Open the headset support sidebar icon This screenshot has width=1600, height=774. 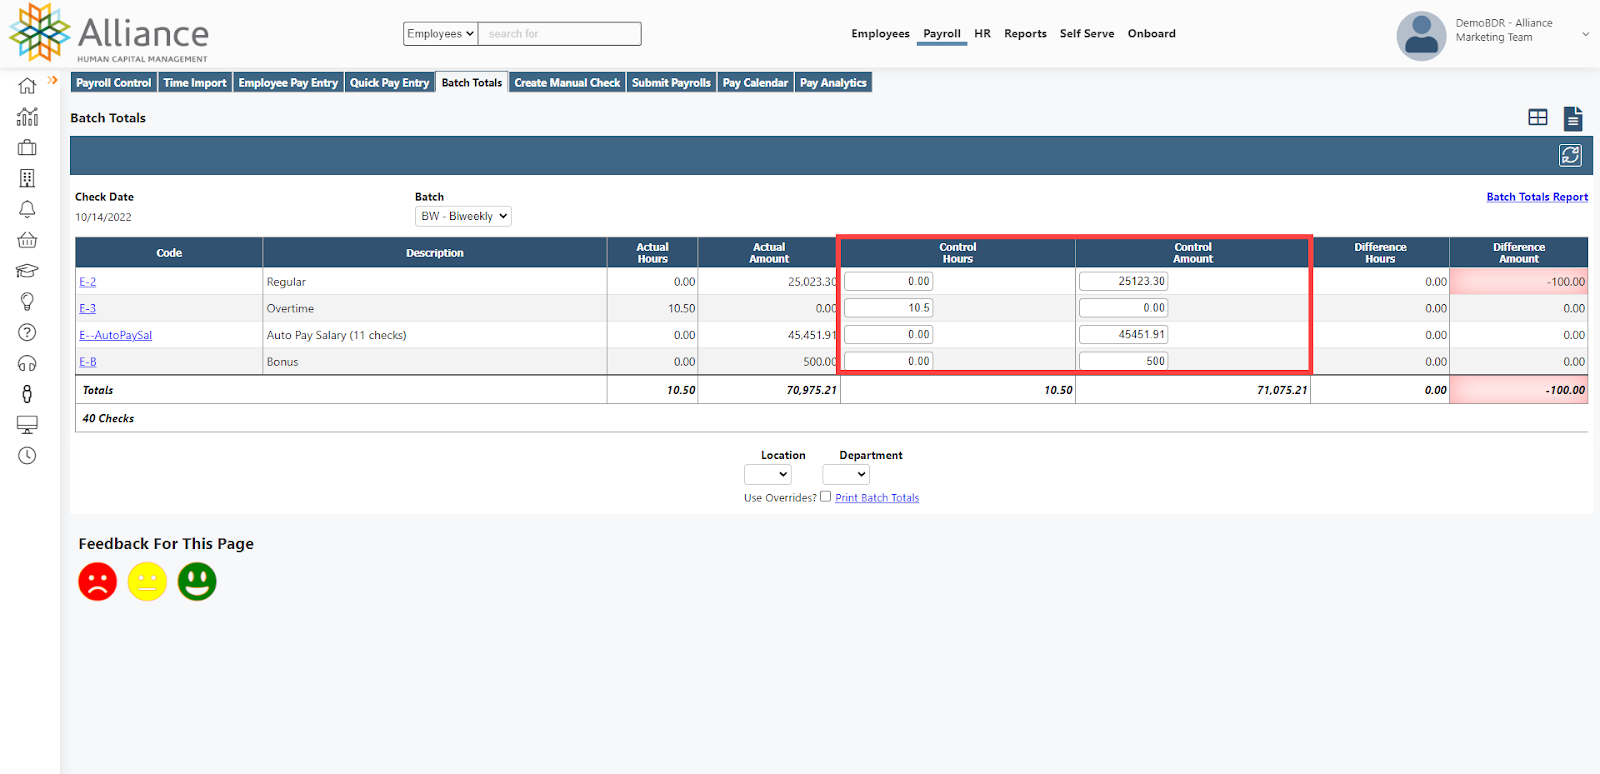27,363
